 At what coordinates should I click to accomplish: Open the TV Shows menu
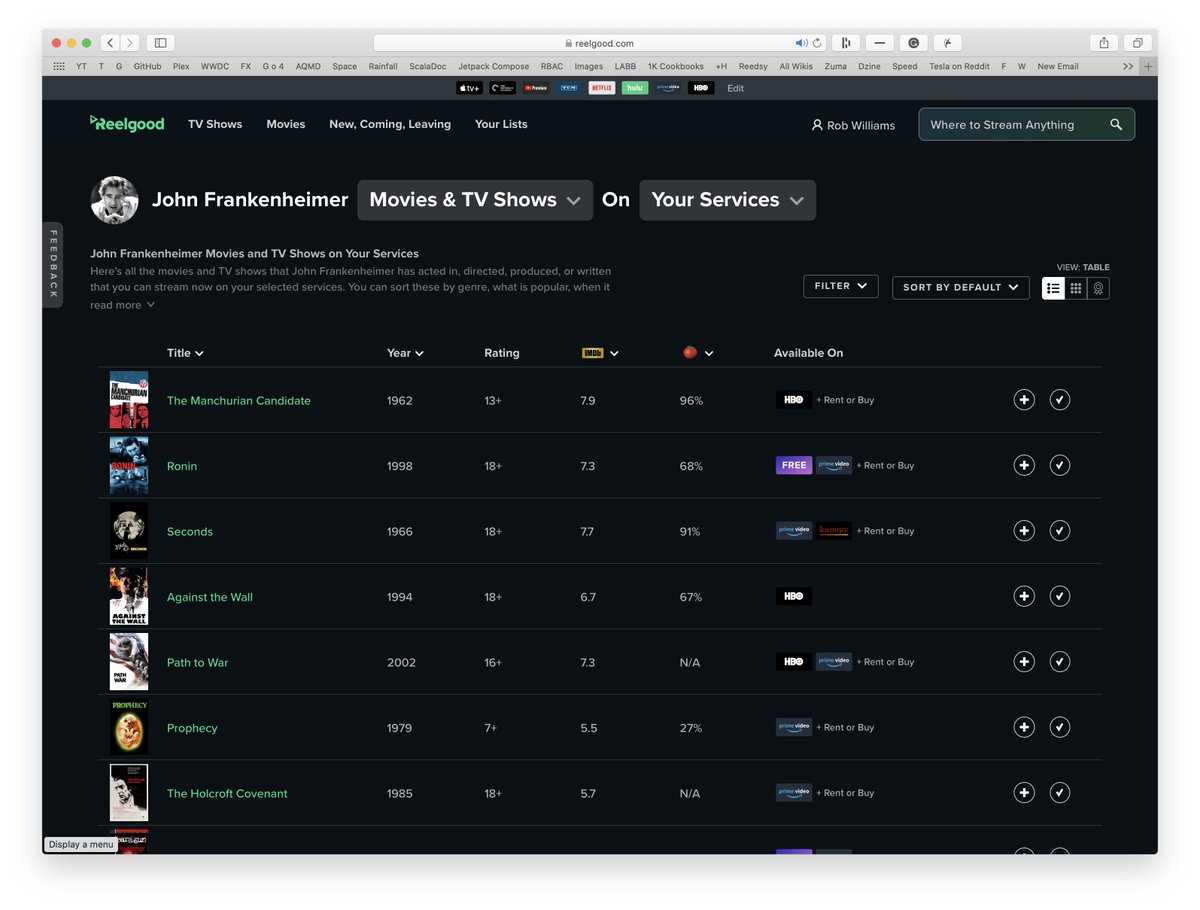pyautogui.click(x=215, y=124)
